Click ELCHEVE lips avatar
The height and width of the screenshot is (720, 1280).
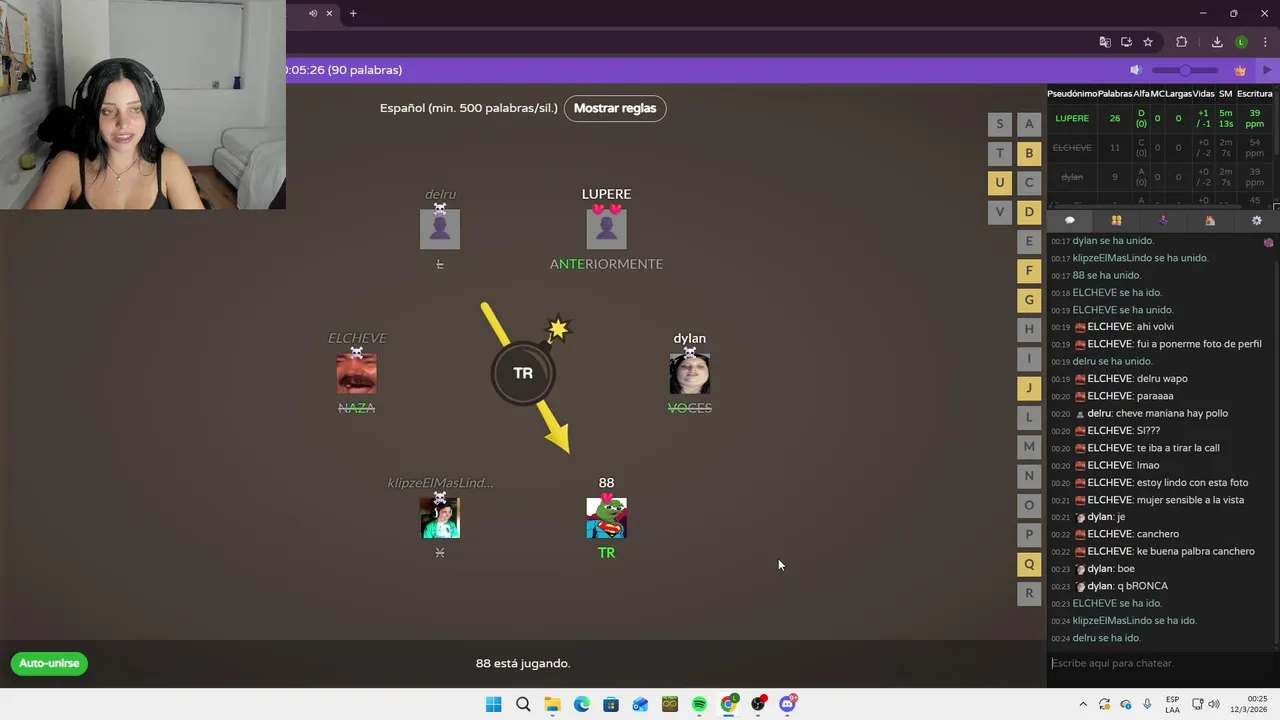point(357,373)
